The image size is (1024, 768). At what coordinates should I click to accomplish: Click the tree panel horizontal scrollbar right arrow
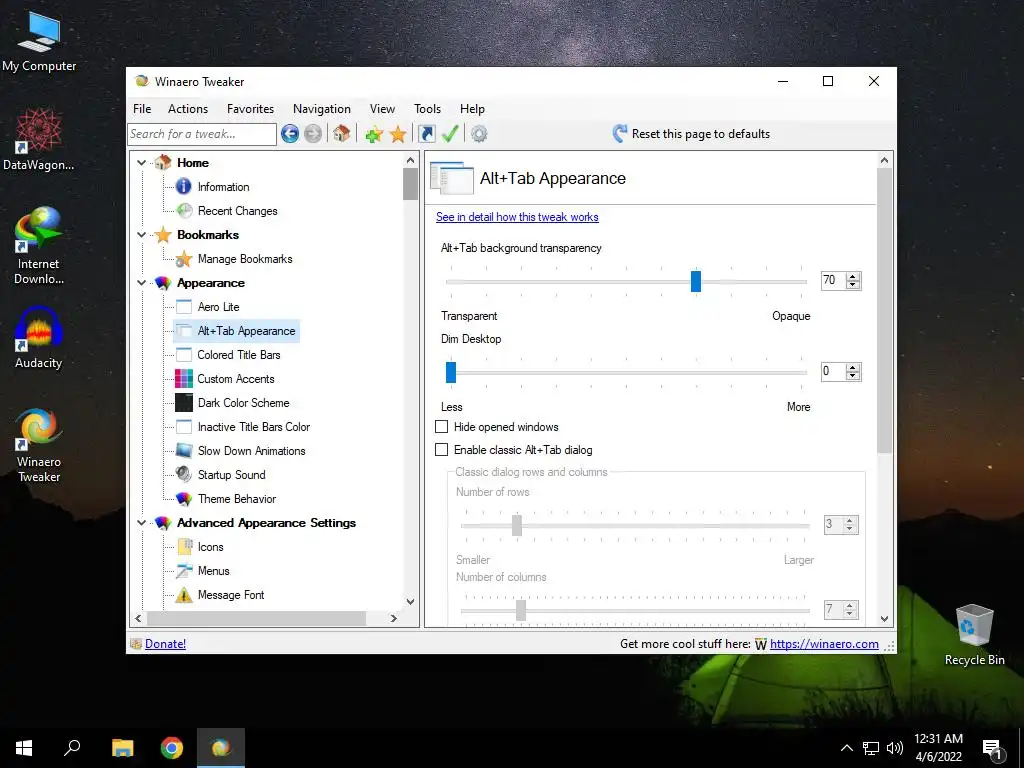393,618
